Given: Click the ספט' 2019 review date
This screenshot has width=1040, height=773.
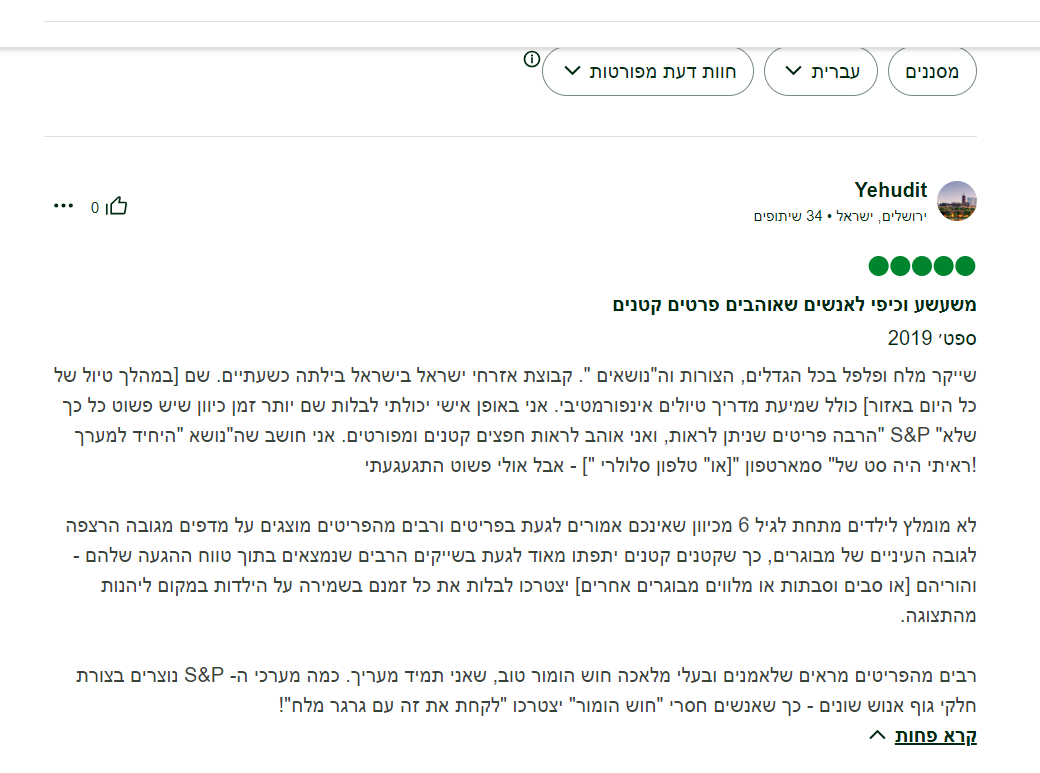Looking at the screenshot, I should (x=947, y=338).
